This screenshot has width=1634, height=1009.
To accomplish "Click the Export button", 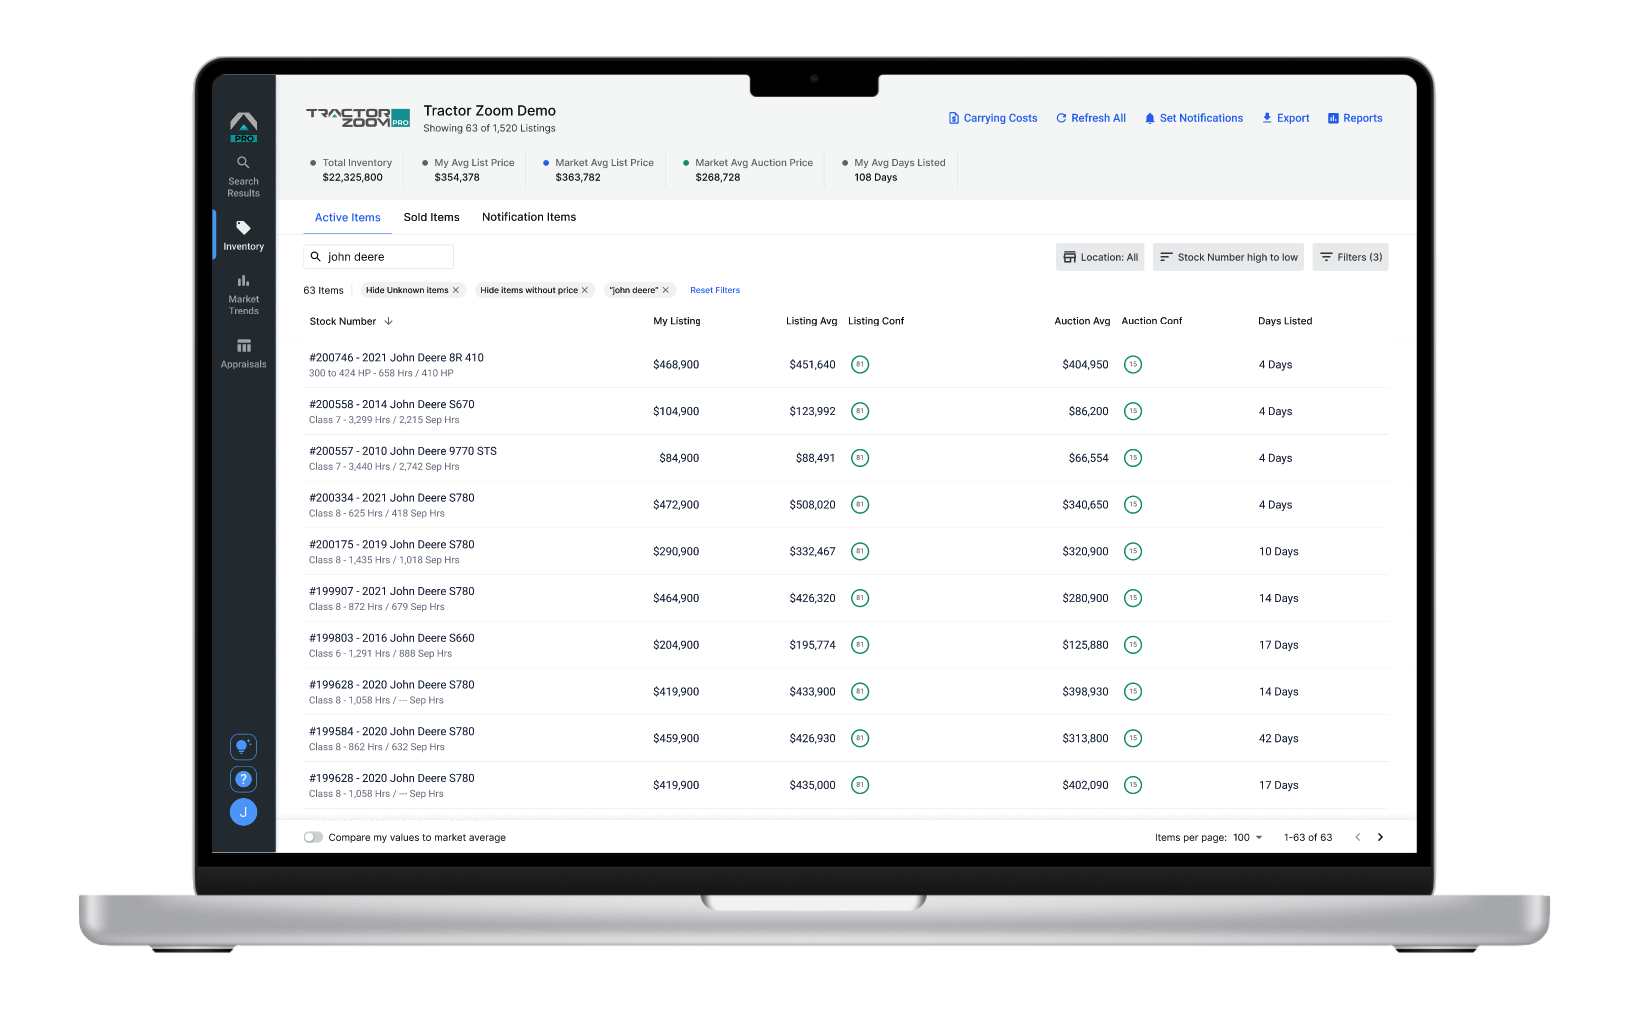I will (x=1285, y=118).
